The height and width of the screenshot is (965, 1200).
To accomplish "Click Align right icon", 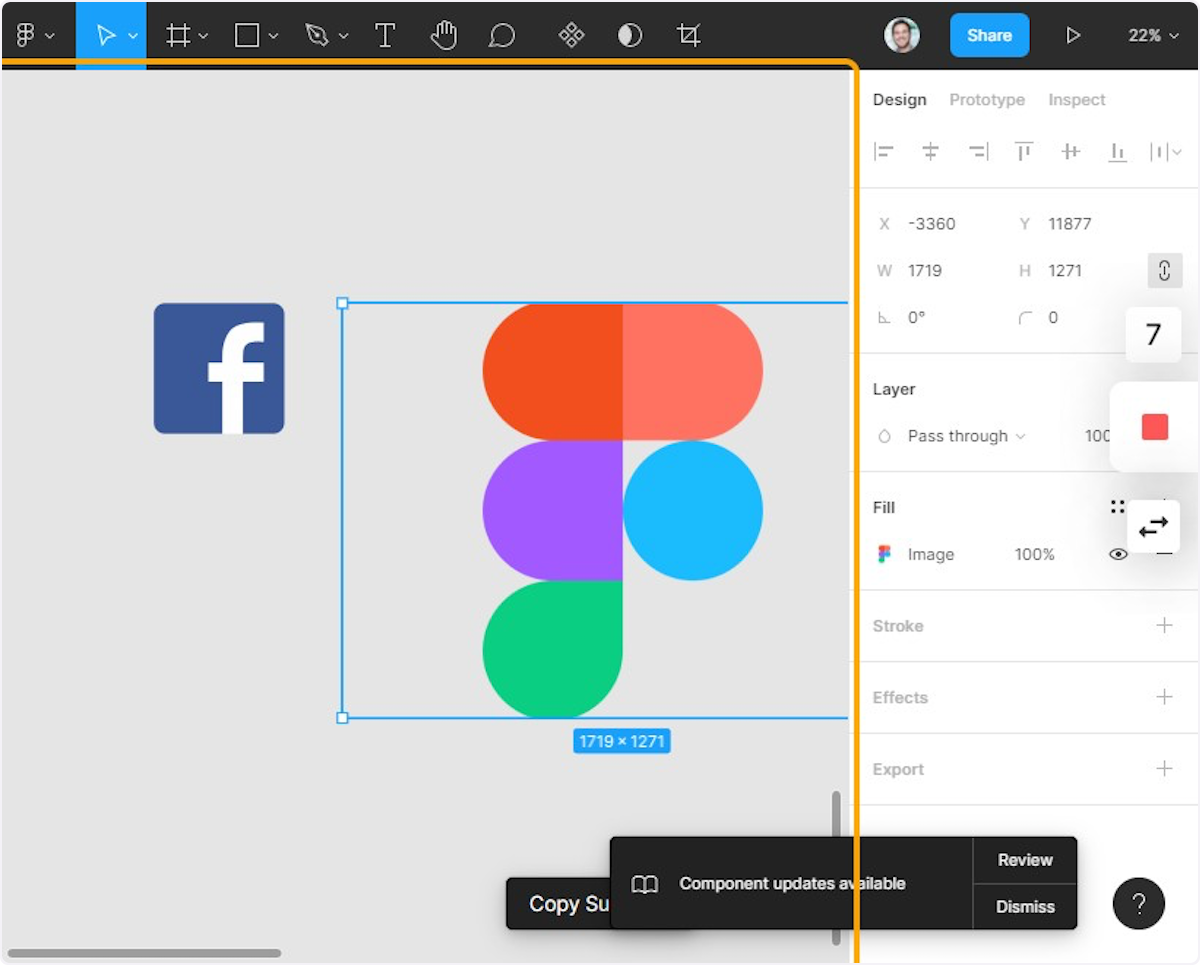I will [978, 152].
